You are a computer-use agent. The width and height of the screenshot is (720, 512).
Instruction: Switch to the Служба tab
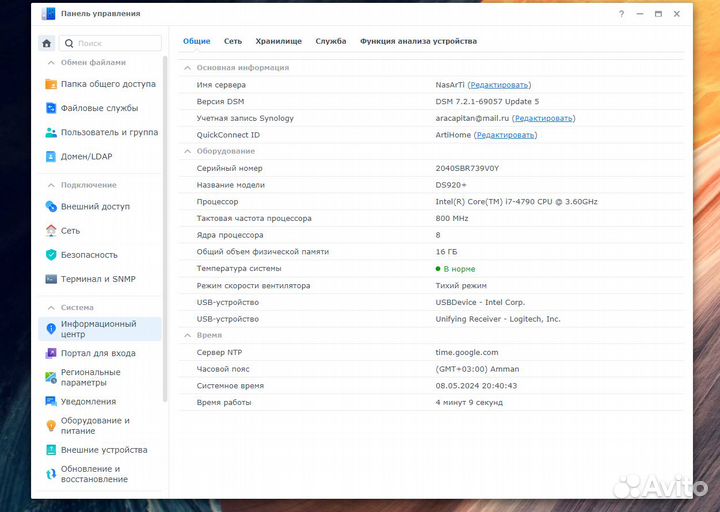tap(331, 41)
